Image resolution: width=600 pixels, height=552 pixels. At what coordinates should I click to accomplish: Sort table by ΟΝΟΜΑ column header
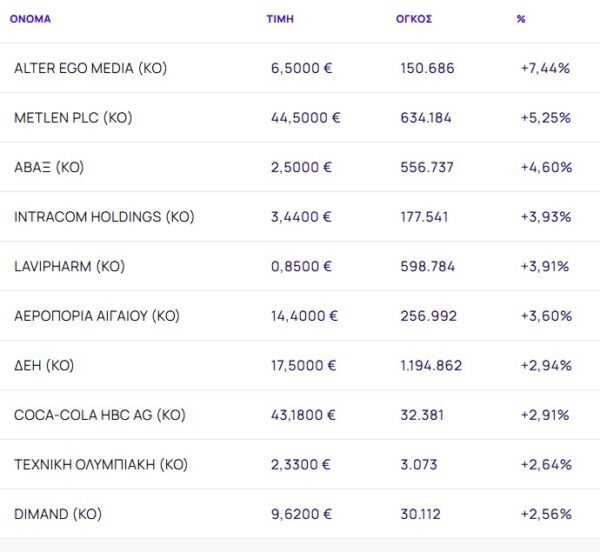(30, 19)
